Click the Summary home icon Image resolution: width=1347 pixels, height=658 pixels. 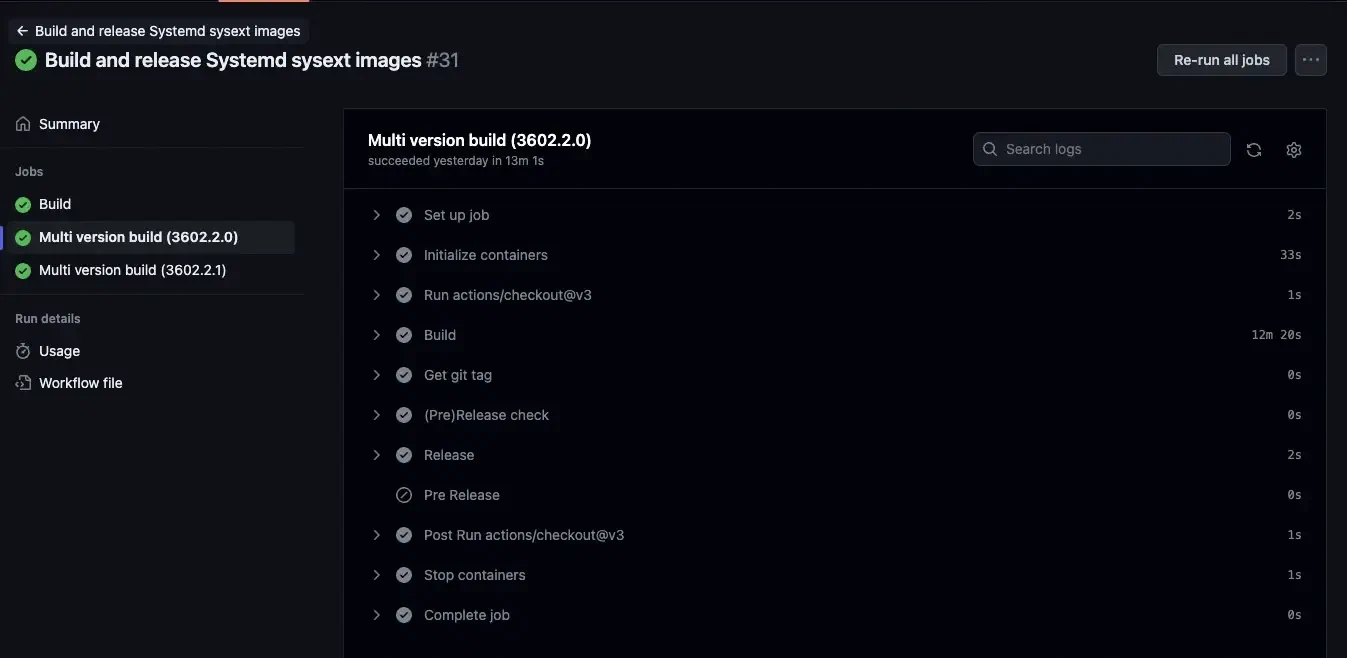(22, 123)
